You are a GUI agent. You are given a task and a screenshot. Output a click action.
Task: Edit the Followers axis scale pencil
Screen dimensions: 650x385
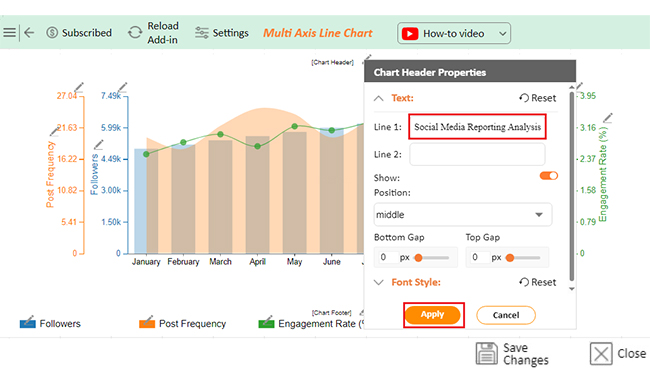tap(122, 87)
